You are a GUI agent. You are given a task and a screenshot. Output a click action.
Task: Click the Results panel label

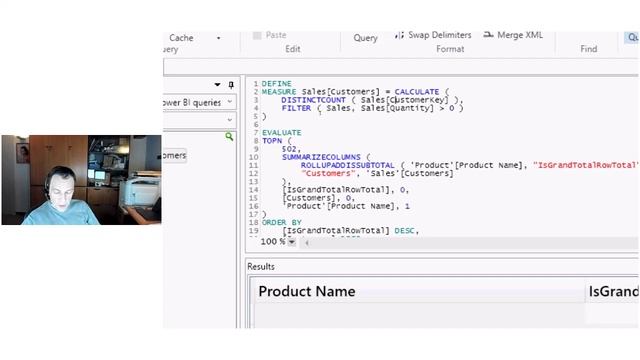261,267
